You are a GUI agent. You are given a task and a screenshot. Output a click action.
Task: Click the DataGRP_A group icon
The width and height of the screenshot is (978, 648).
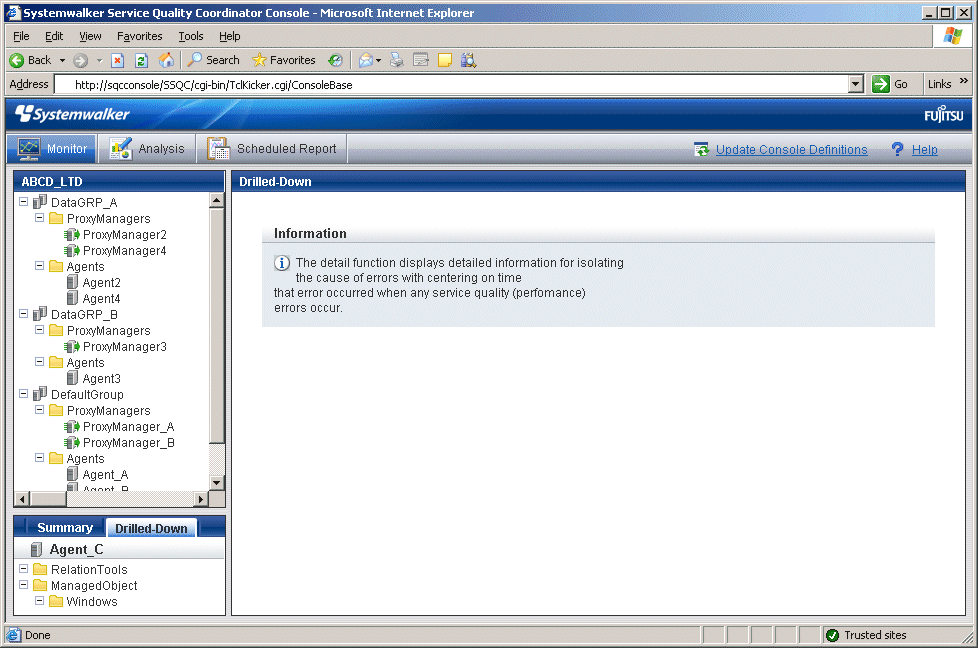pos(40,201)
